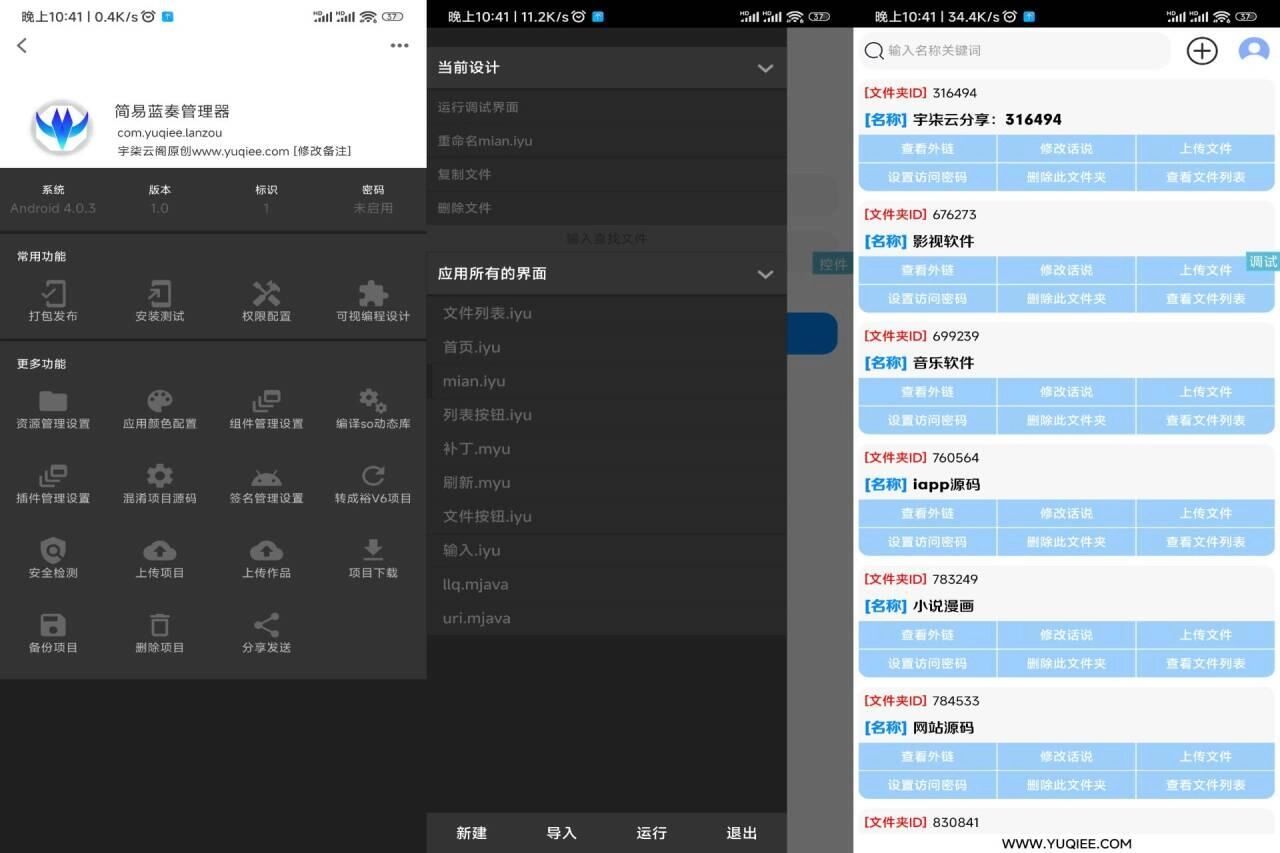This screenshot has width=1280, height=853.
Task: Click 查看外链 for 影视软件 folder
Action: [927, 269]
